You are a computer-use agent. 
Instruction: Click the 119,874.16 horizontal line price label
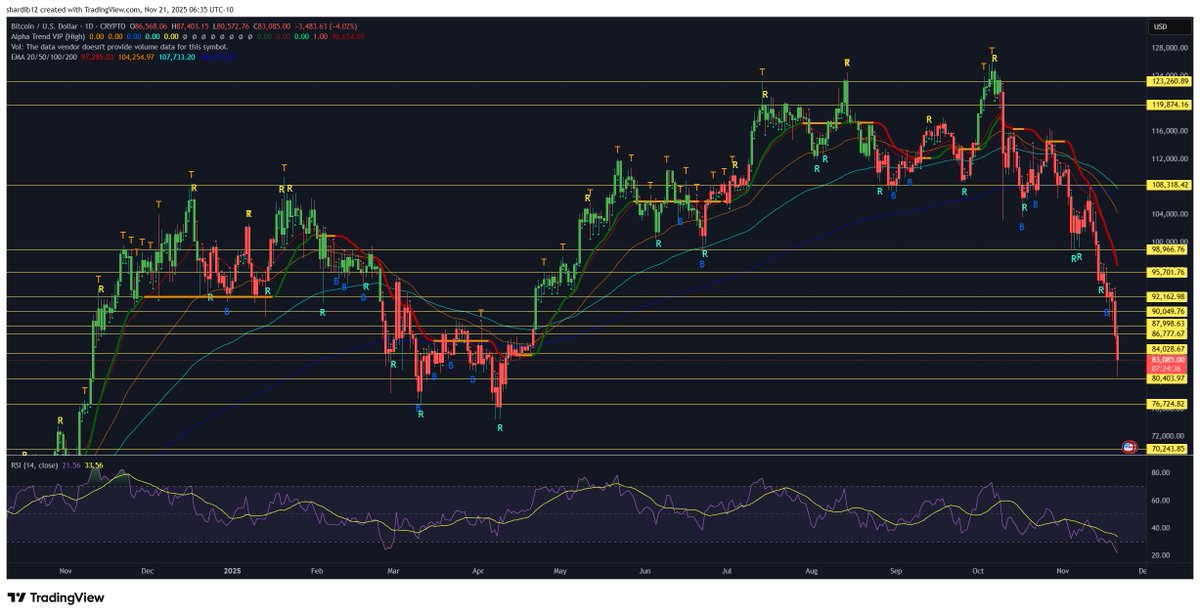pyautogui.click(x=1168, y=104)
